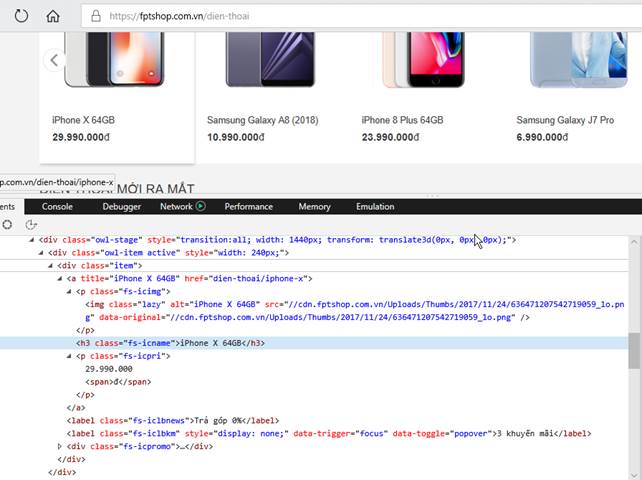
Task: Click the DOM tree scrollbar thumb
Action: [x=634, y=351]
